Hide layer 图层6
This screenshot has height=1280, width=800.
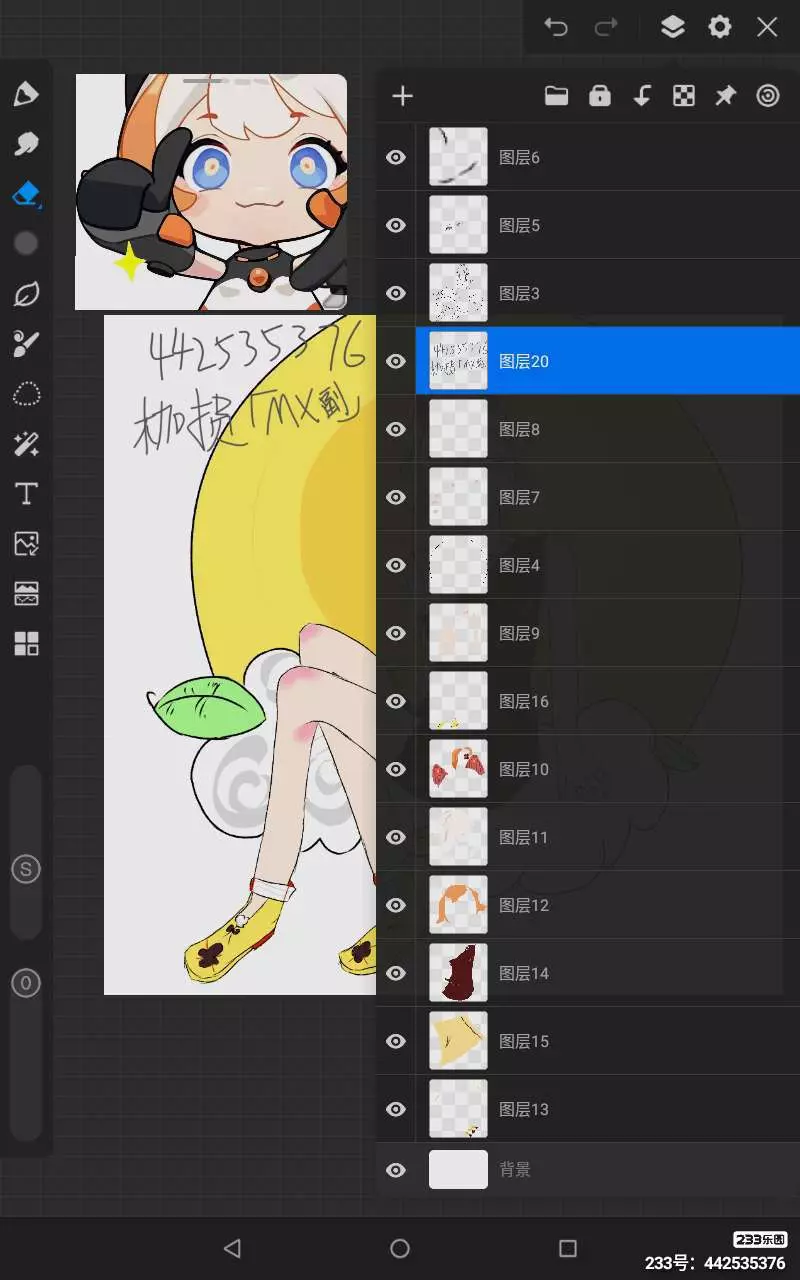tap(396, 157)
